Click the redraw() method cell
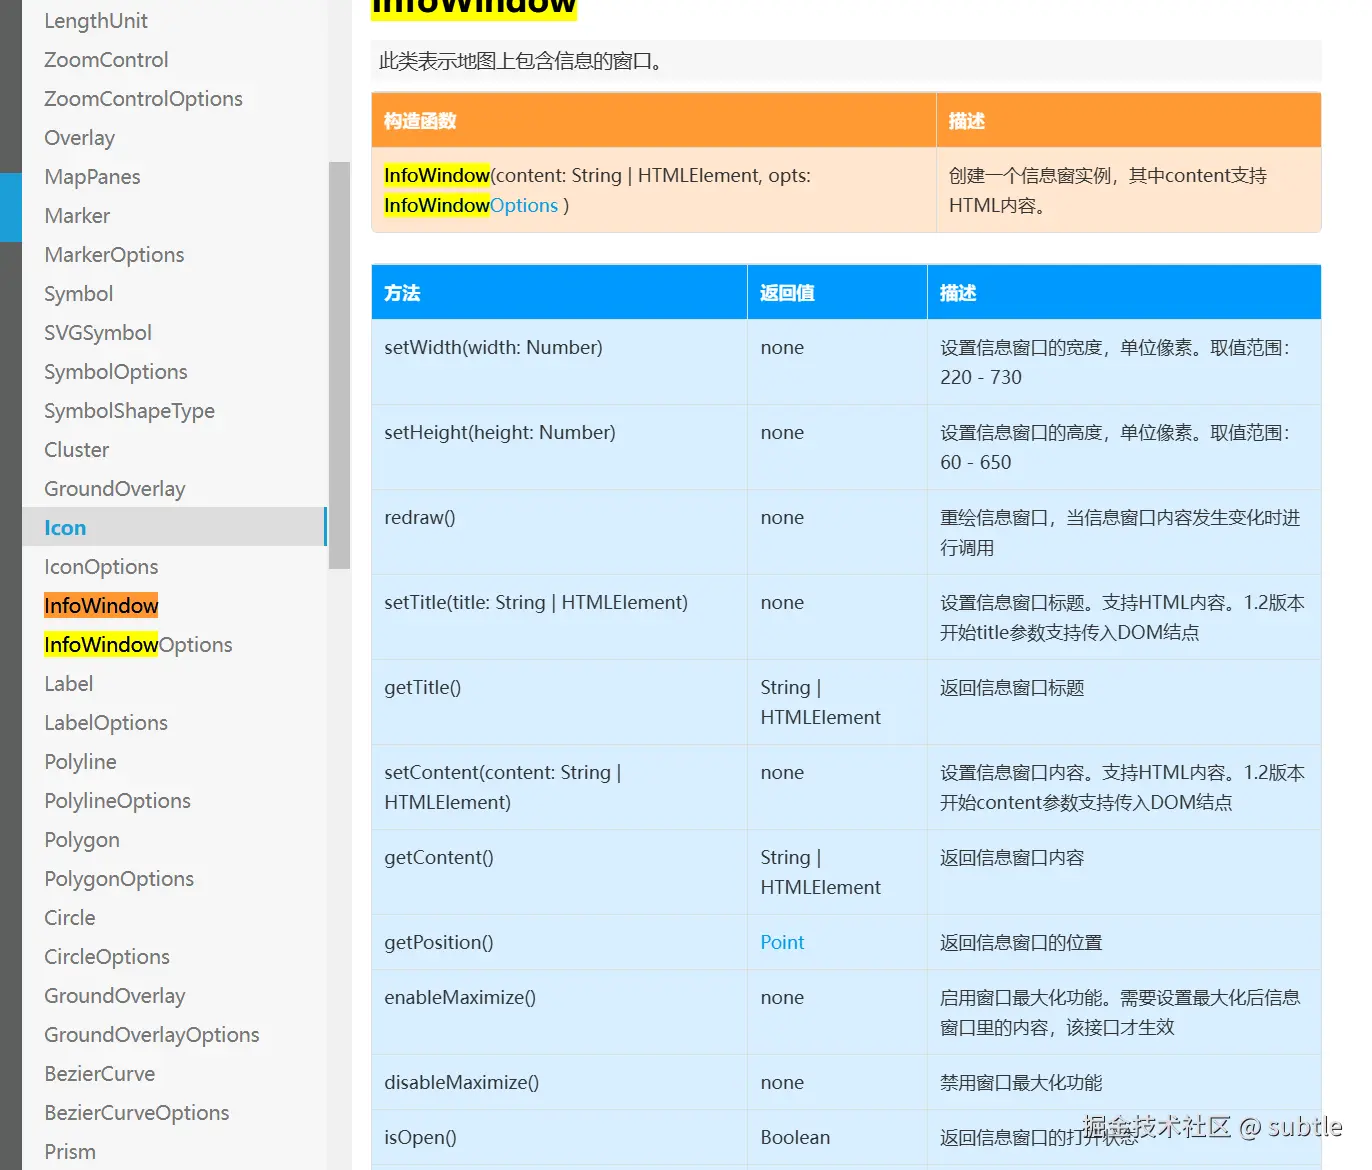The height and width of the screenshot is (1170, 1372). pyautogui.click(x=559, y=532)
